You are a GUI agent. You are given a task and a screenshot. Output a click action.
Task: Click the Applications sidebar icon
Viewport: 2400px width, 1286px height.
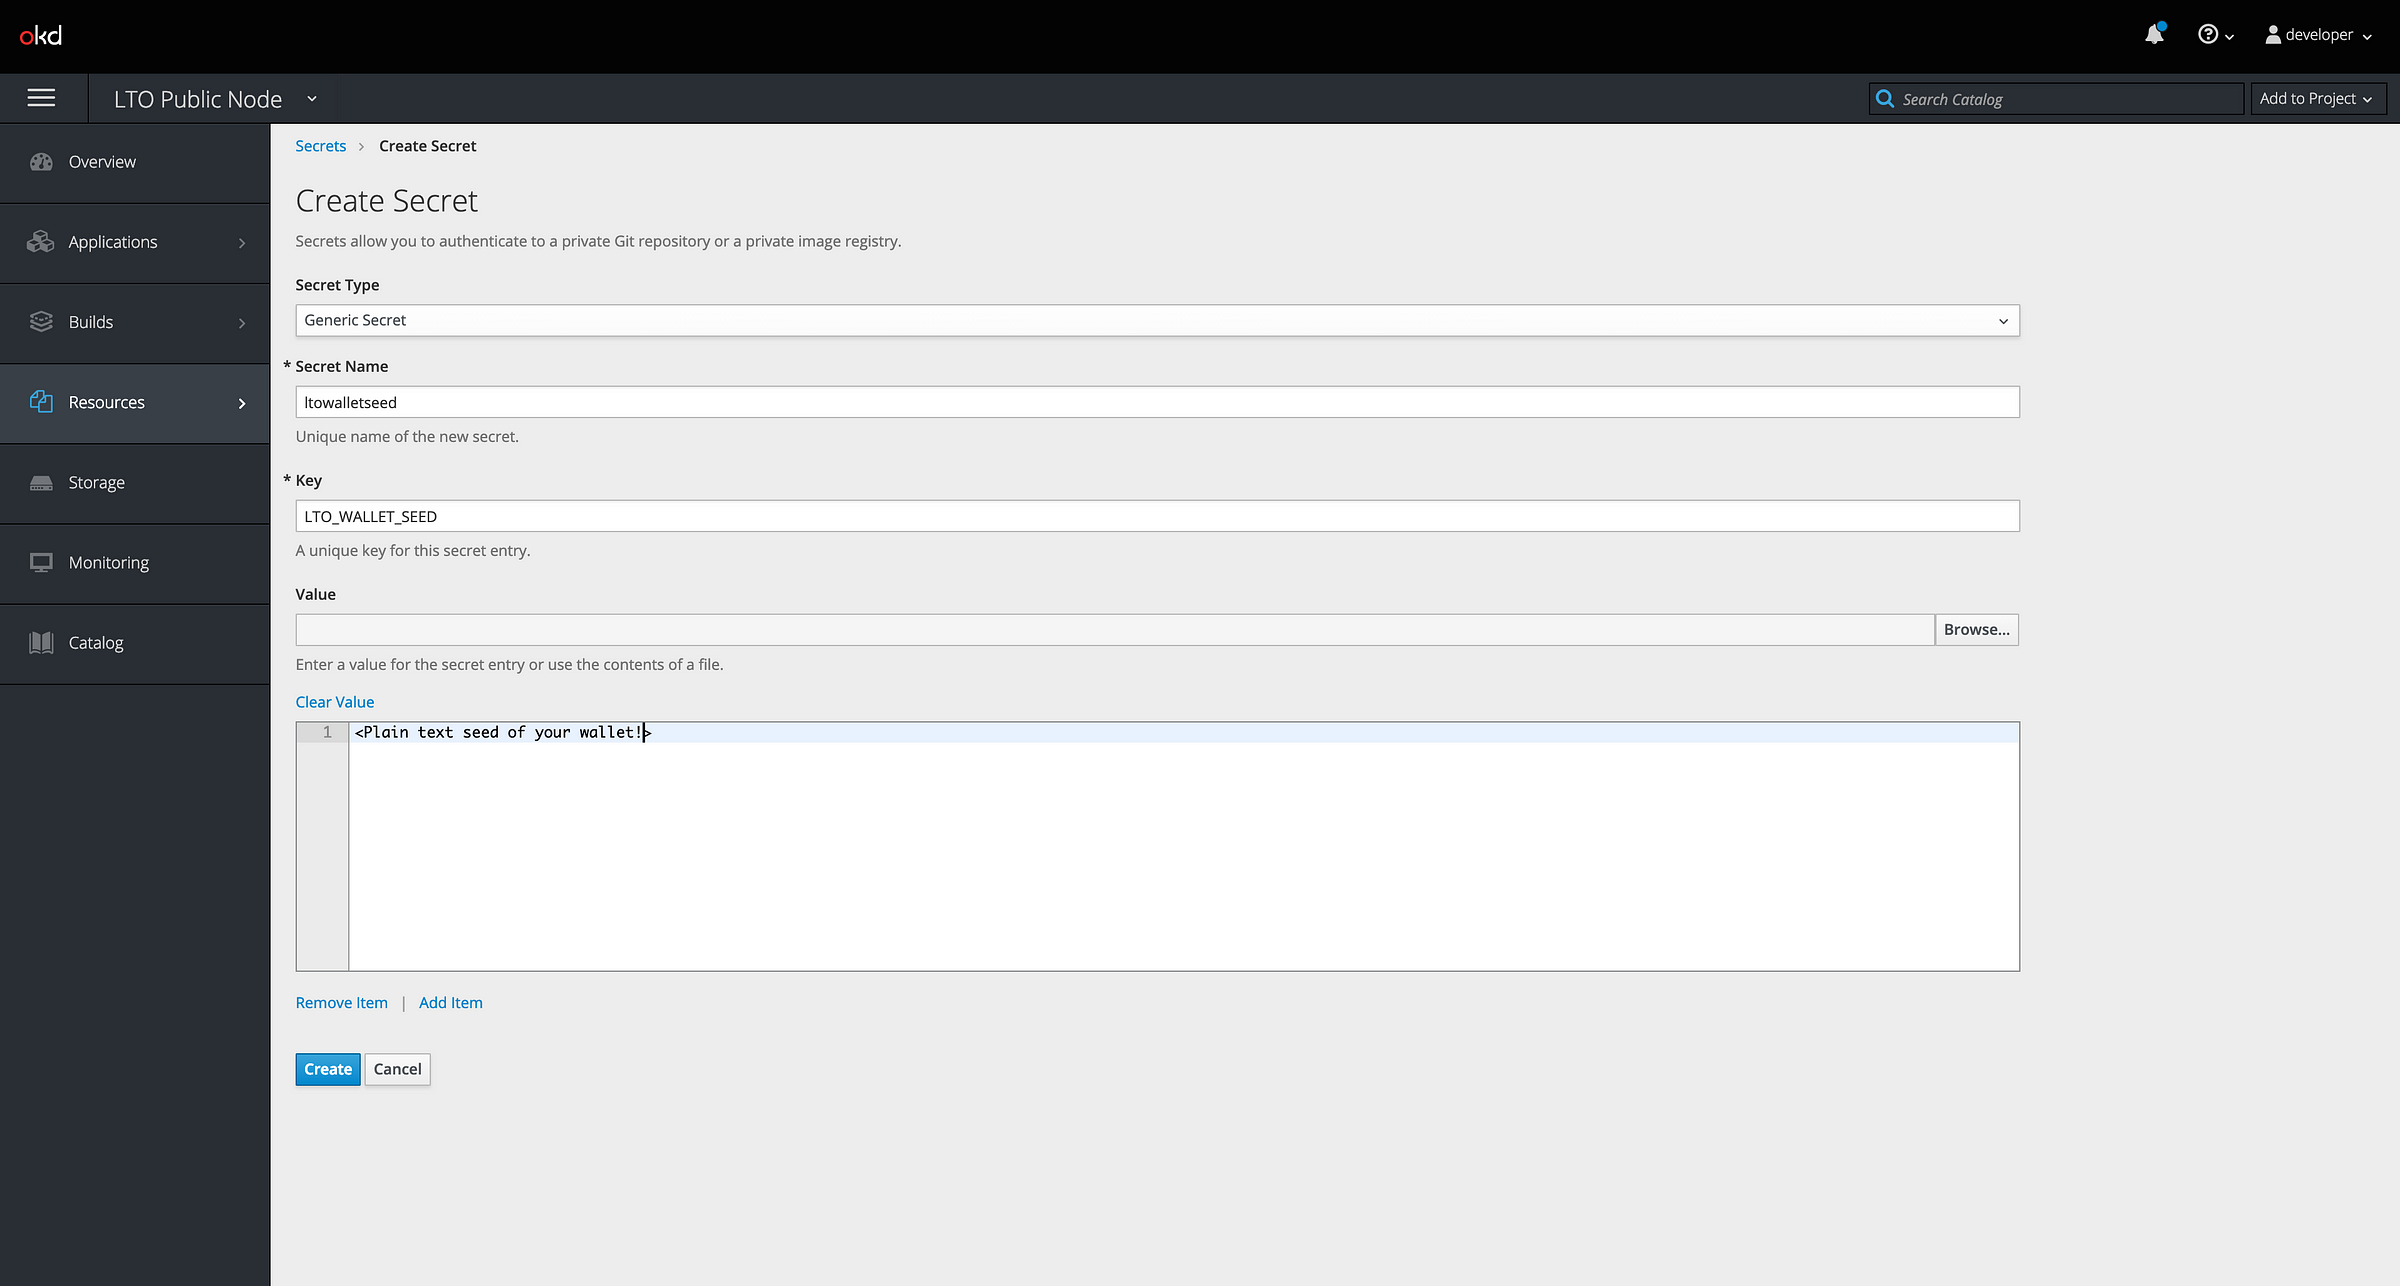pyautogui.click(x=135, y=241)
